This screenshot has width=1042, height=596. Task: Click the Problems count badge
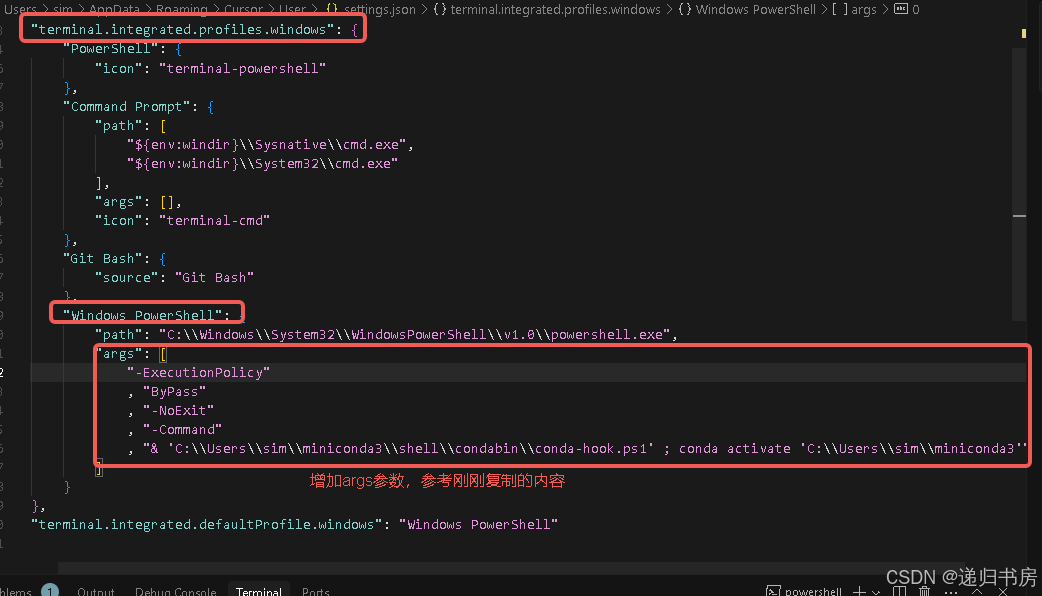point(50,589)
